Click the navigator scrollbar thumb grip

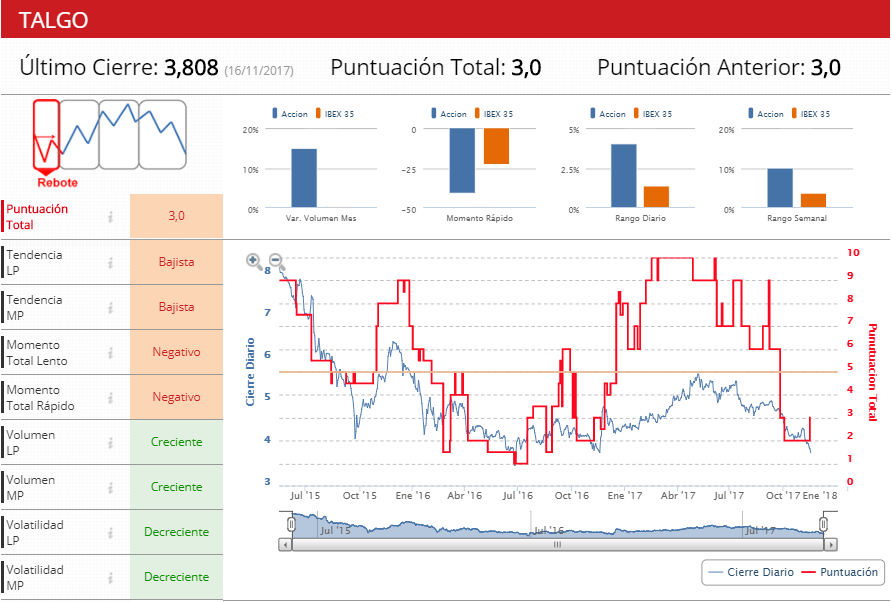click(558, 545)
